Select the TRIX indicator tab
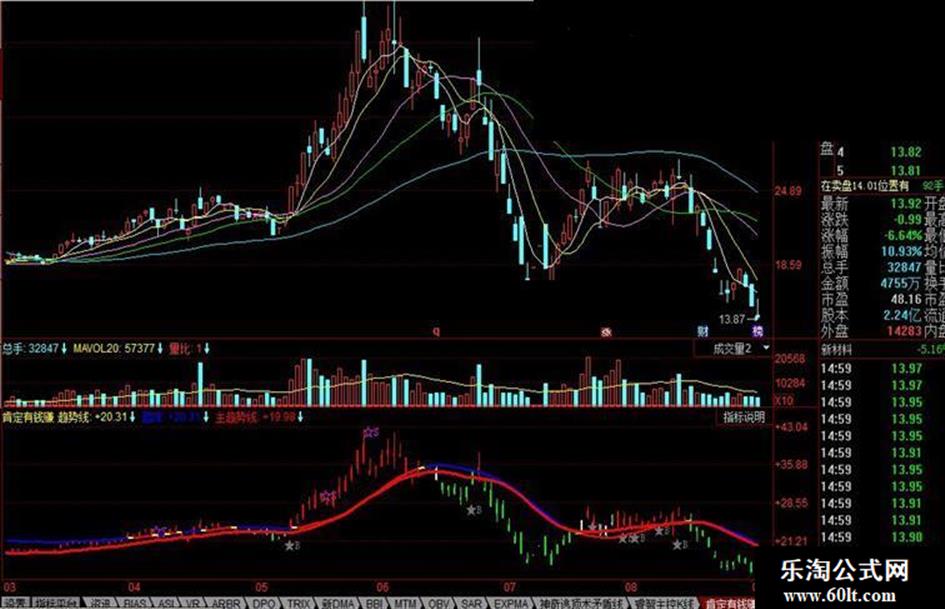Image resolution: width=945 pixels, height=609 pixels. click(298, 603)
